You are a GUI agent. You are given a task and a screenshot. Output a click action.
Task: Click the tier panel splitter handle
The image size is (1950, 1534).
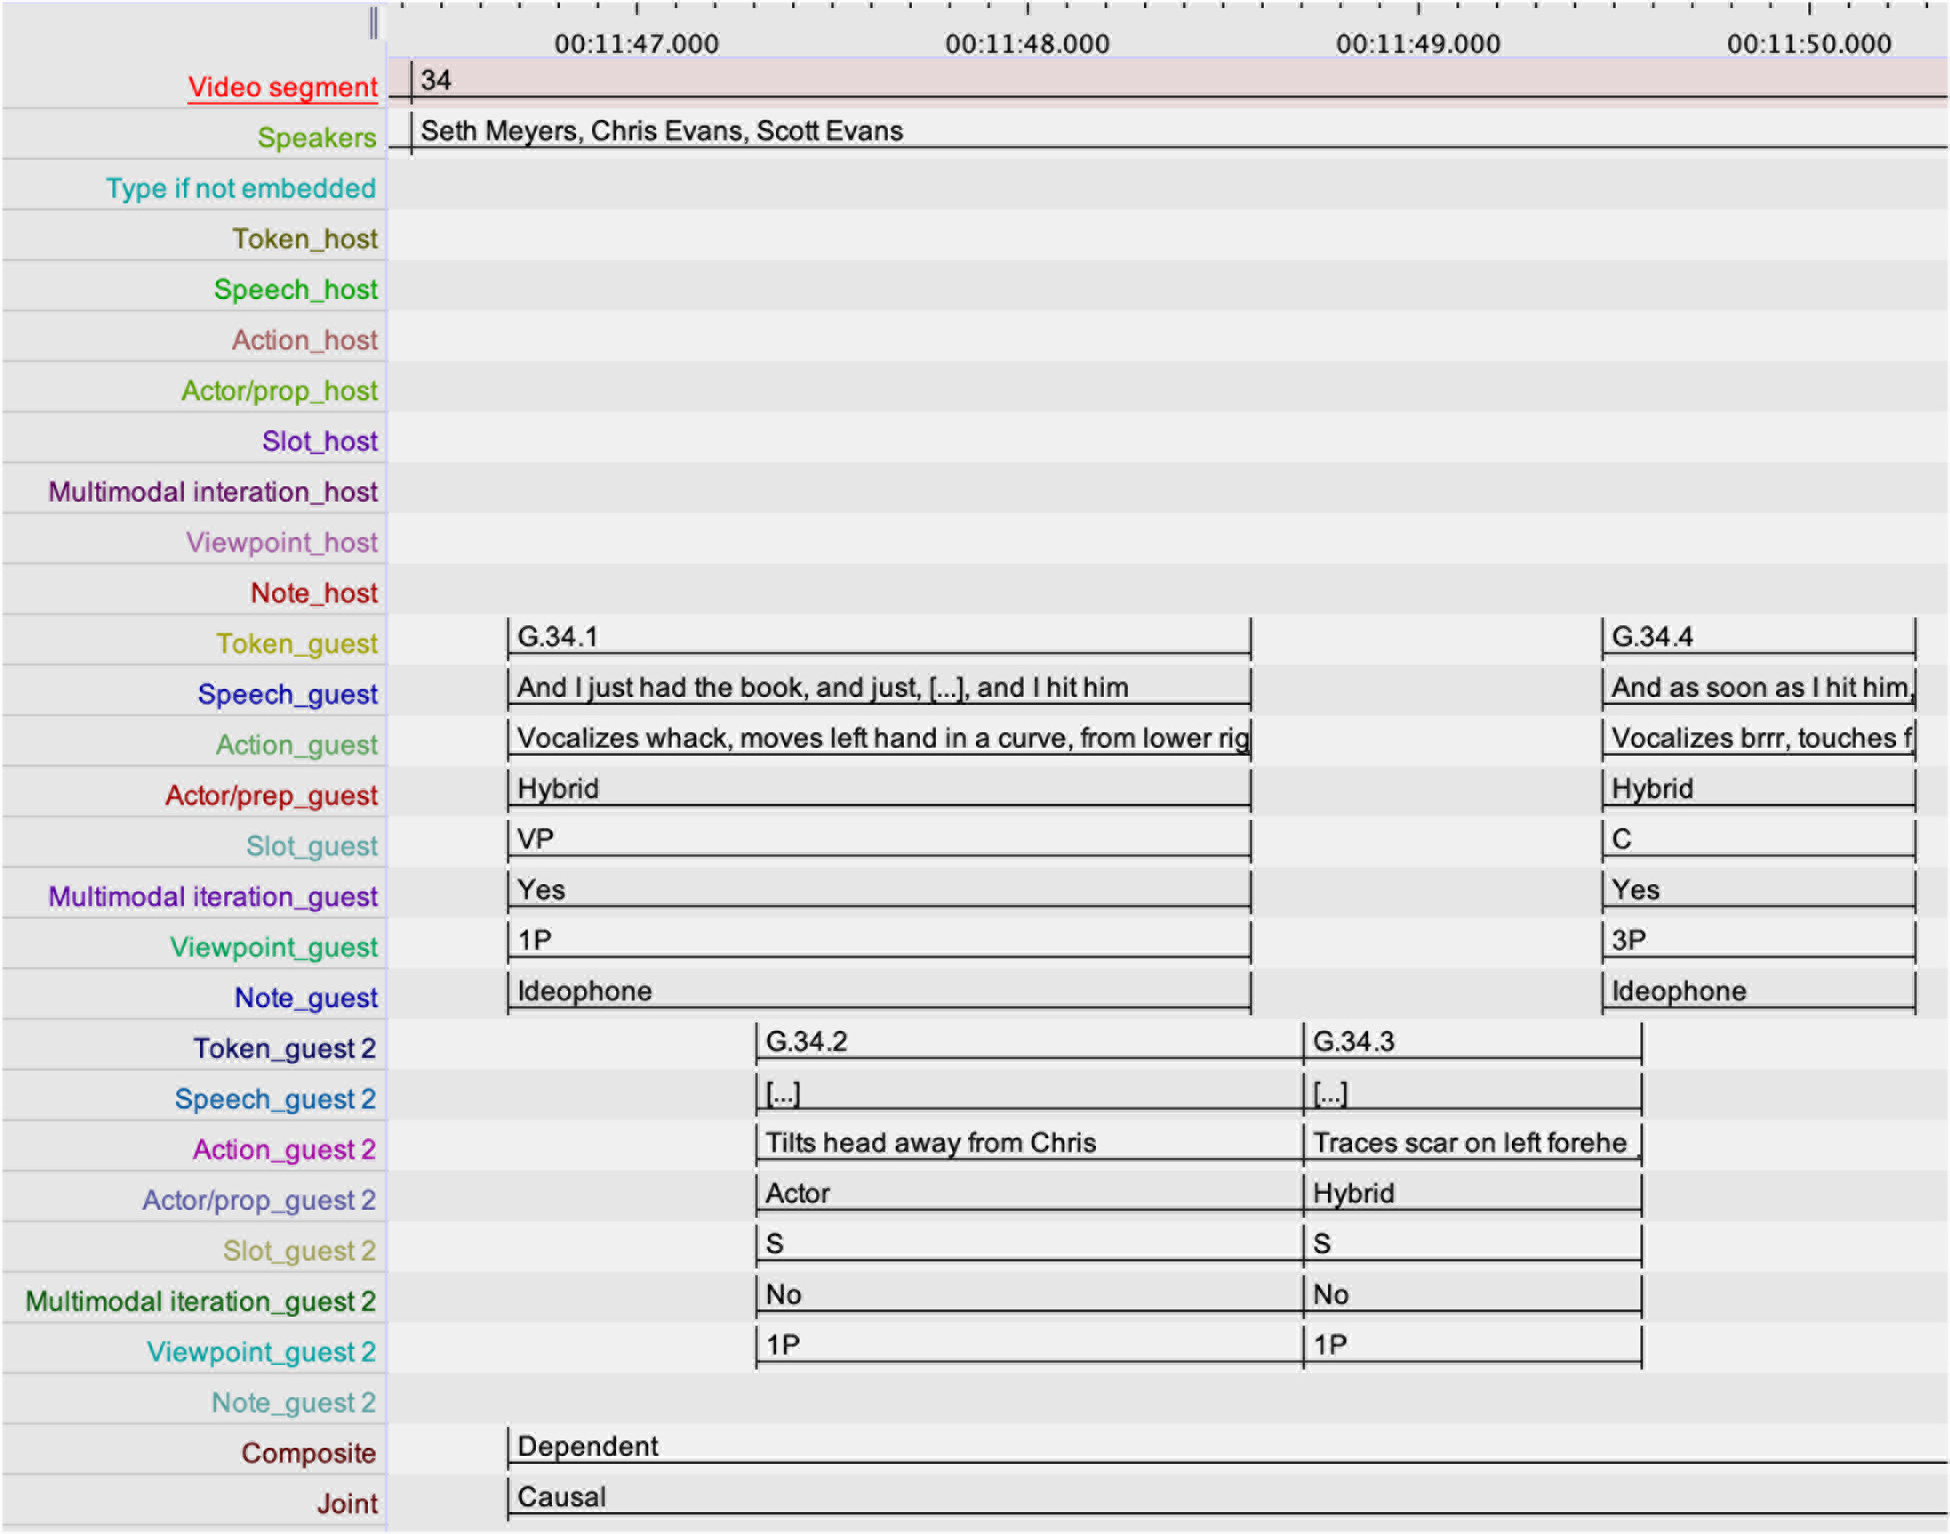374,23
